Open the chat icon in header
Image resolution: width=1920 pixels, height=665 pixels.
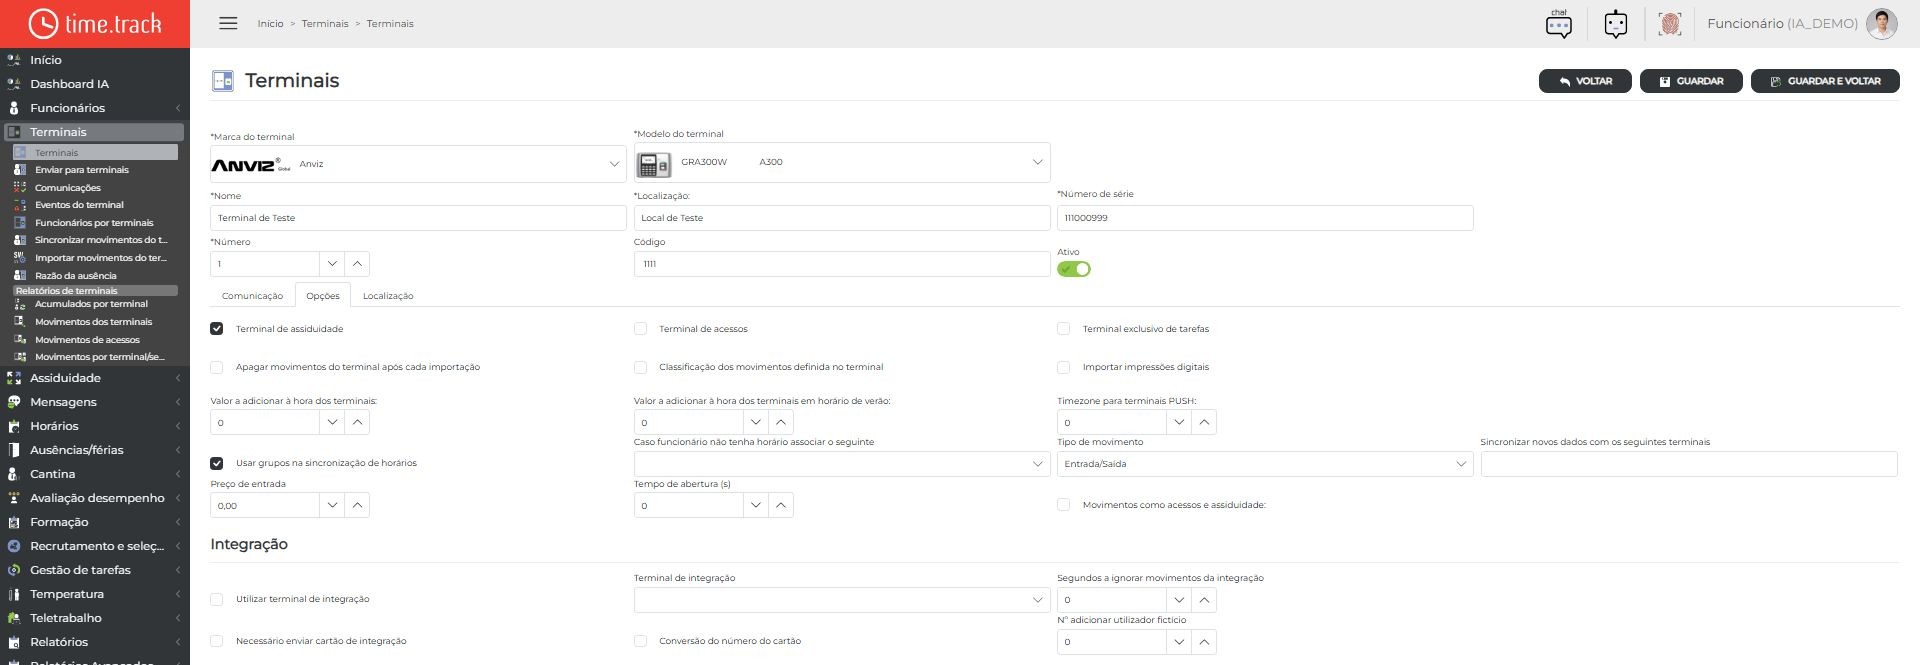point(1558,23)
